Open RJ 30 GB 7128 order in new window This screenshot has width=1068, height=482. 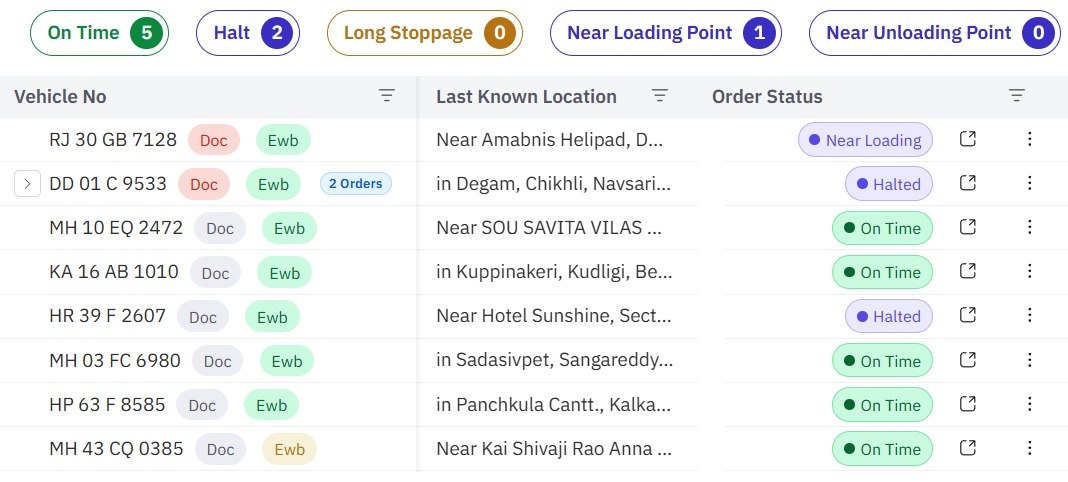(x=968, y=139)
